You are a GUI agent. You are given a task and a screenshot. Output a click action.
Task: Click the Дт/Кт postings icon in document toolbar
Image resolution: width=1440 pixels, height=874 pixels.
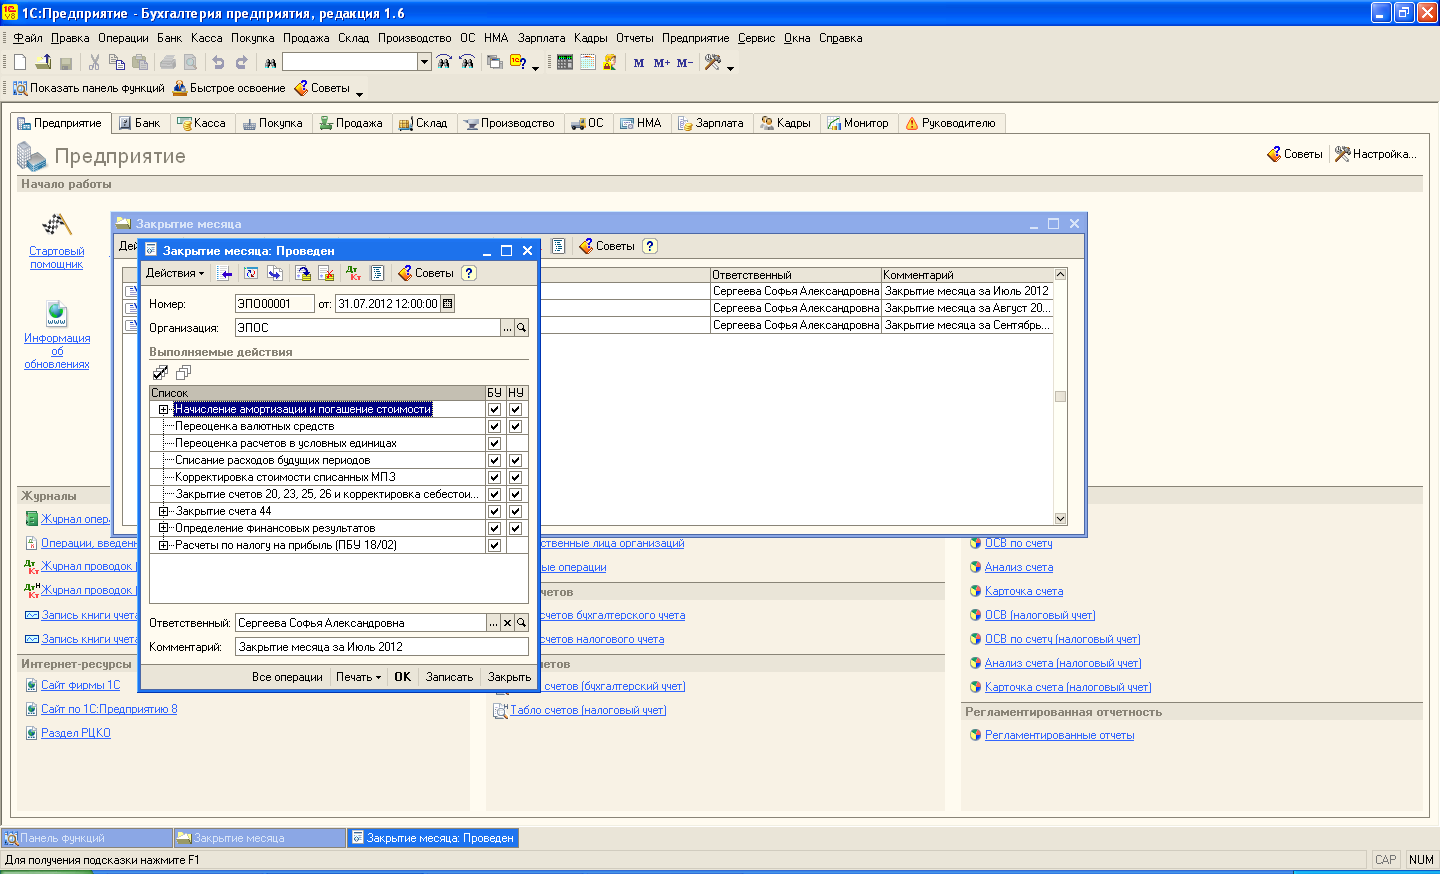(353, 273)
